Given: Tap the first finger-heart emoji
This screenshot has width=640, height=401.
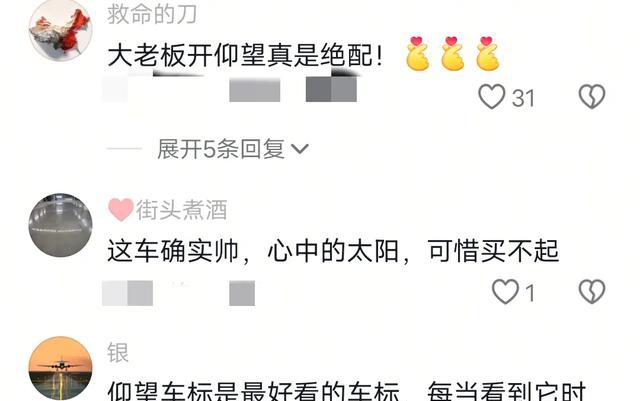Looking at the screenshot, I should pyautogui.click(x=418, y=53).
